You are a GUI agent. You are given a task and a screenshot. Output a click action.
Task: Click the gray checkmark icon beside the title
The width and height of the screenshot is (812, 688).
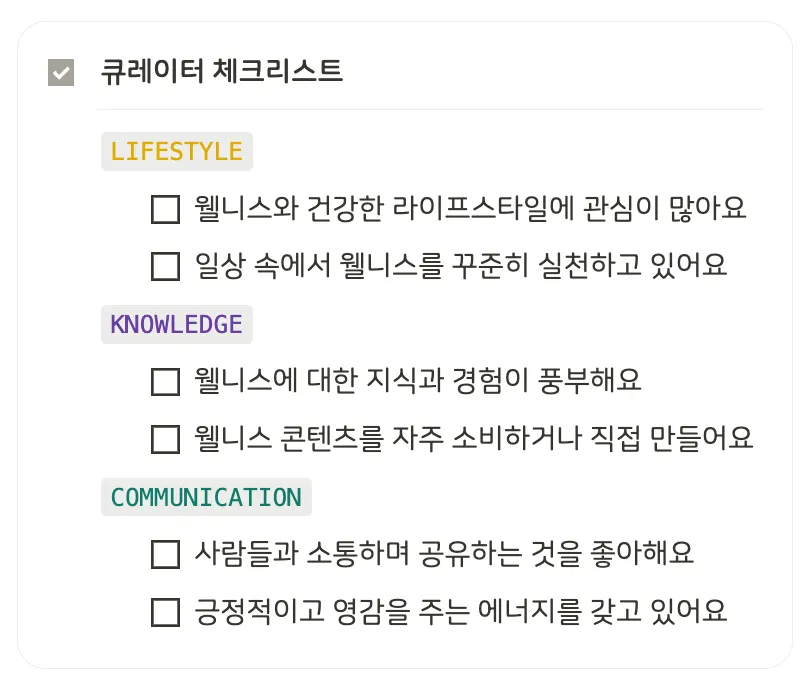tap(61, 72)
